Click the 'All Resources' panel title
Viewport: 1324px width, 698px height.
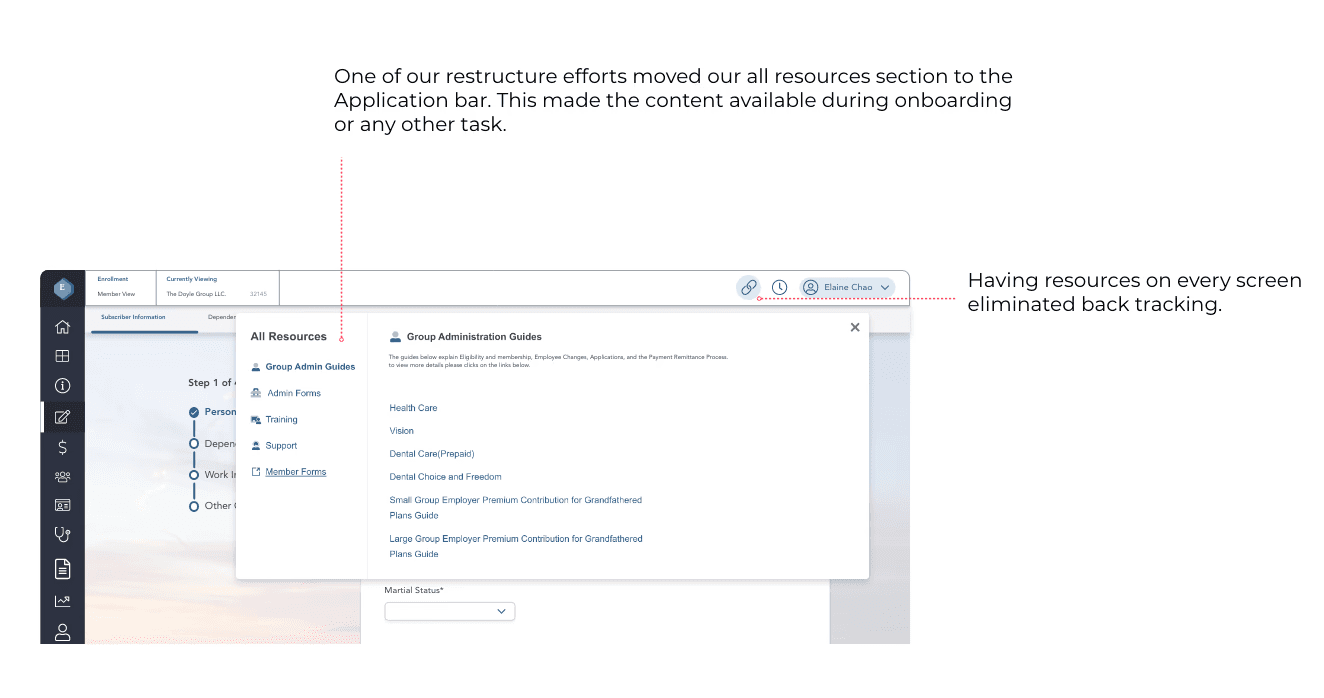tap(289, 337)
